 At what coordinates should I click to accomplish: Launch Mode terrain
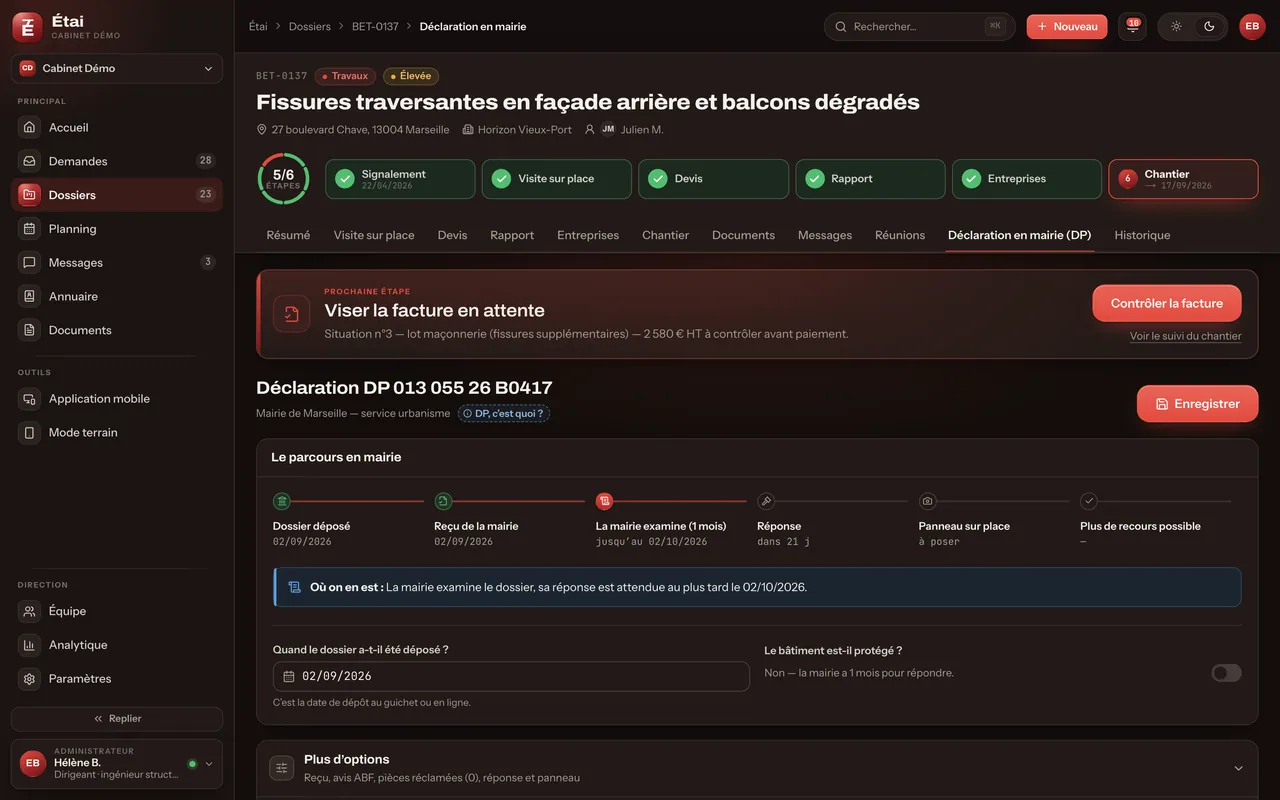pyautogui.click(x=117, y=433)
